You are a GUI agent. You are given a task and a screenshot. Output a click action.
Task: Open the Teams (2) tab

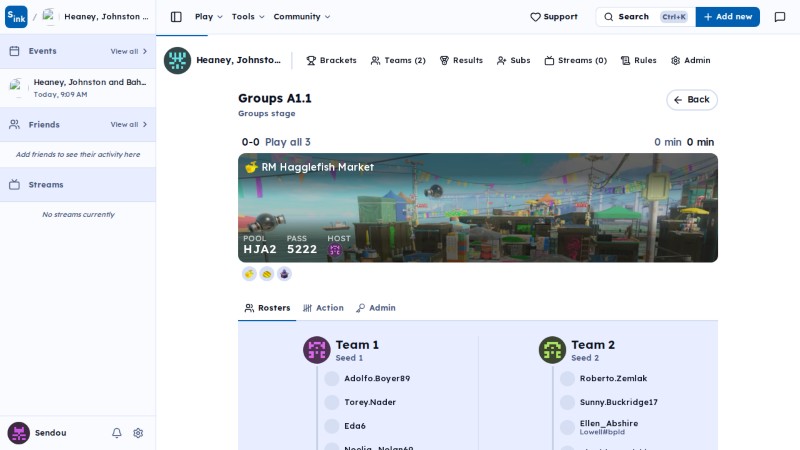click(x=398, y=60)
